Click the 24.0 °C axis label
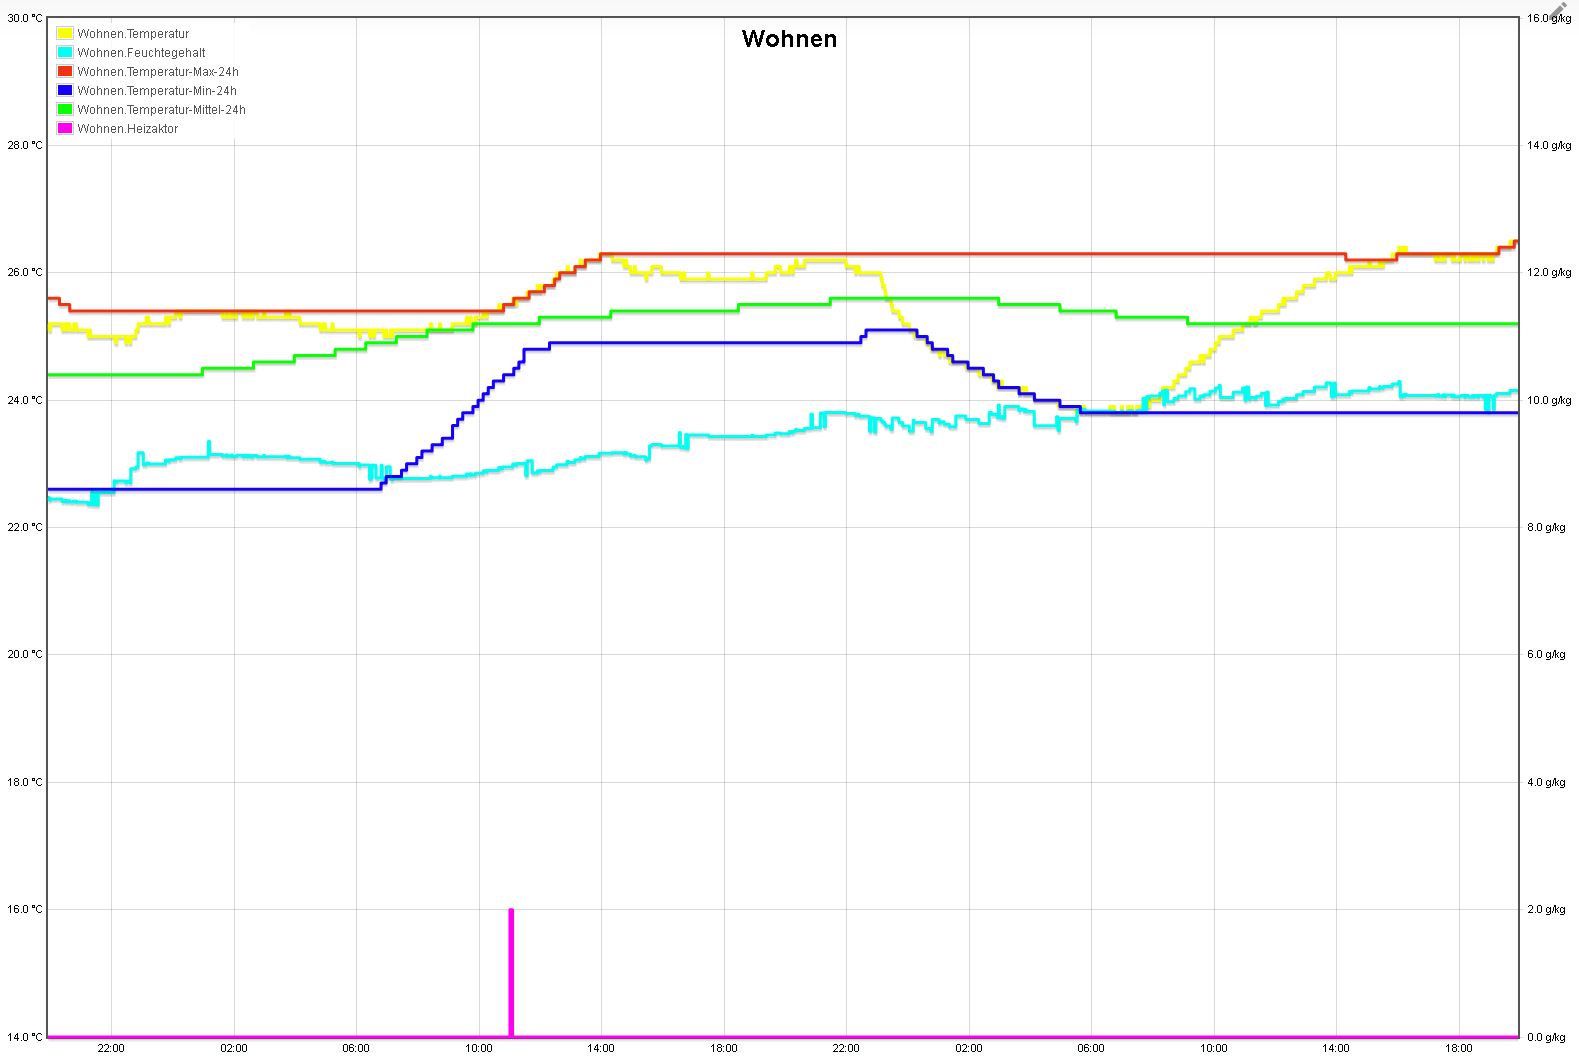This screenshot has width=1579, height=1060. pyautogui.click(x=25, y=400)
